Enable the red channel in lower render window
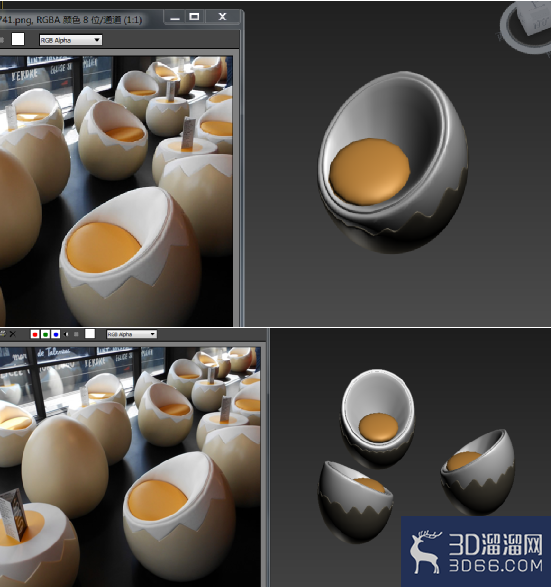This screenshot has width=551, height=587. (x=35, y=334)
